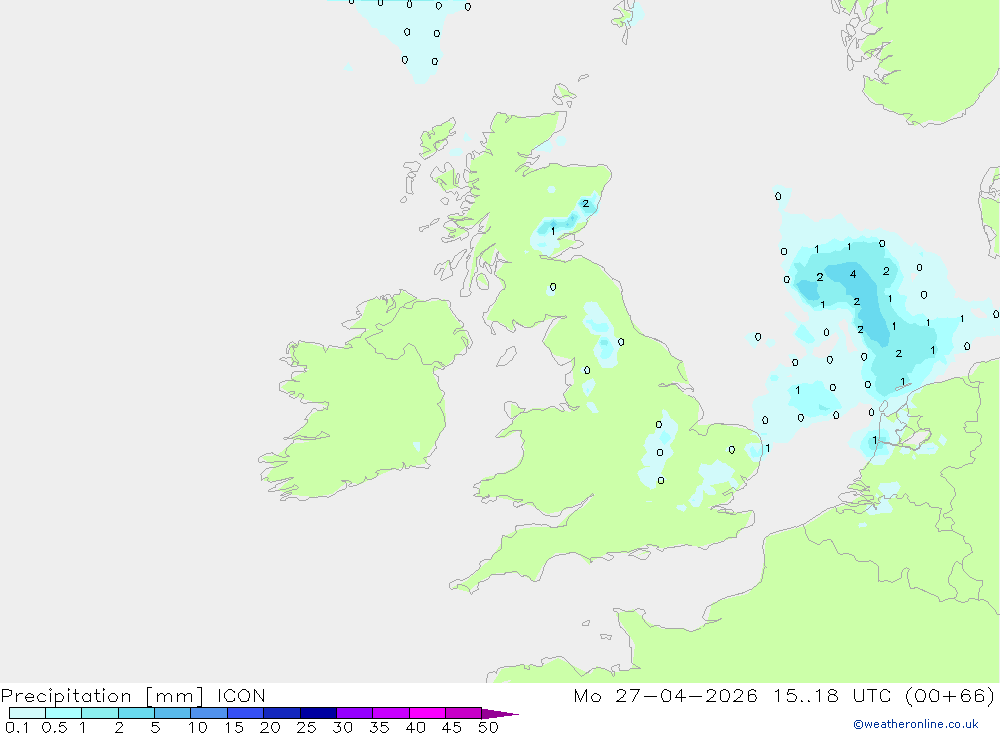Pick the legend swatch between 45 and 50
Viewport: 1000px width, 733px height.
[x=464, y=713]
